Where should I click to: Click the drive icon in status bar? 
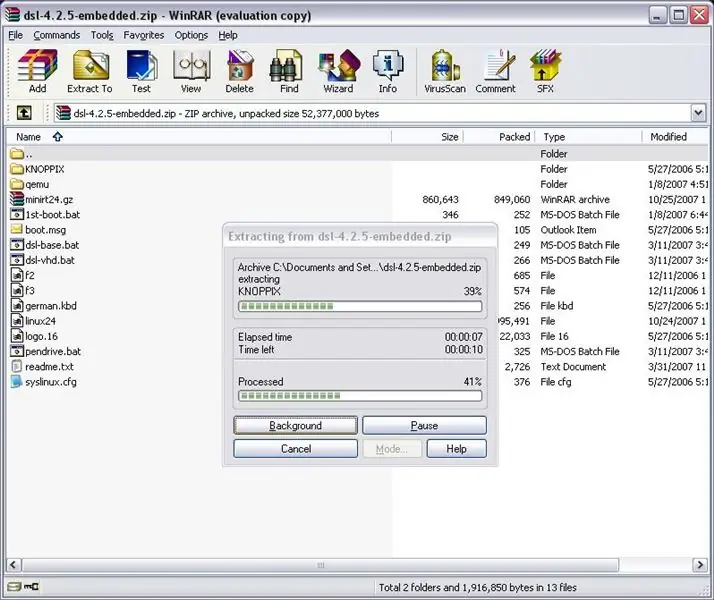click(14, 586)
